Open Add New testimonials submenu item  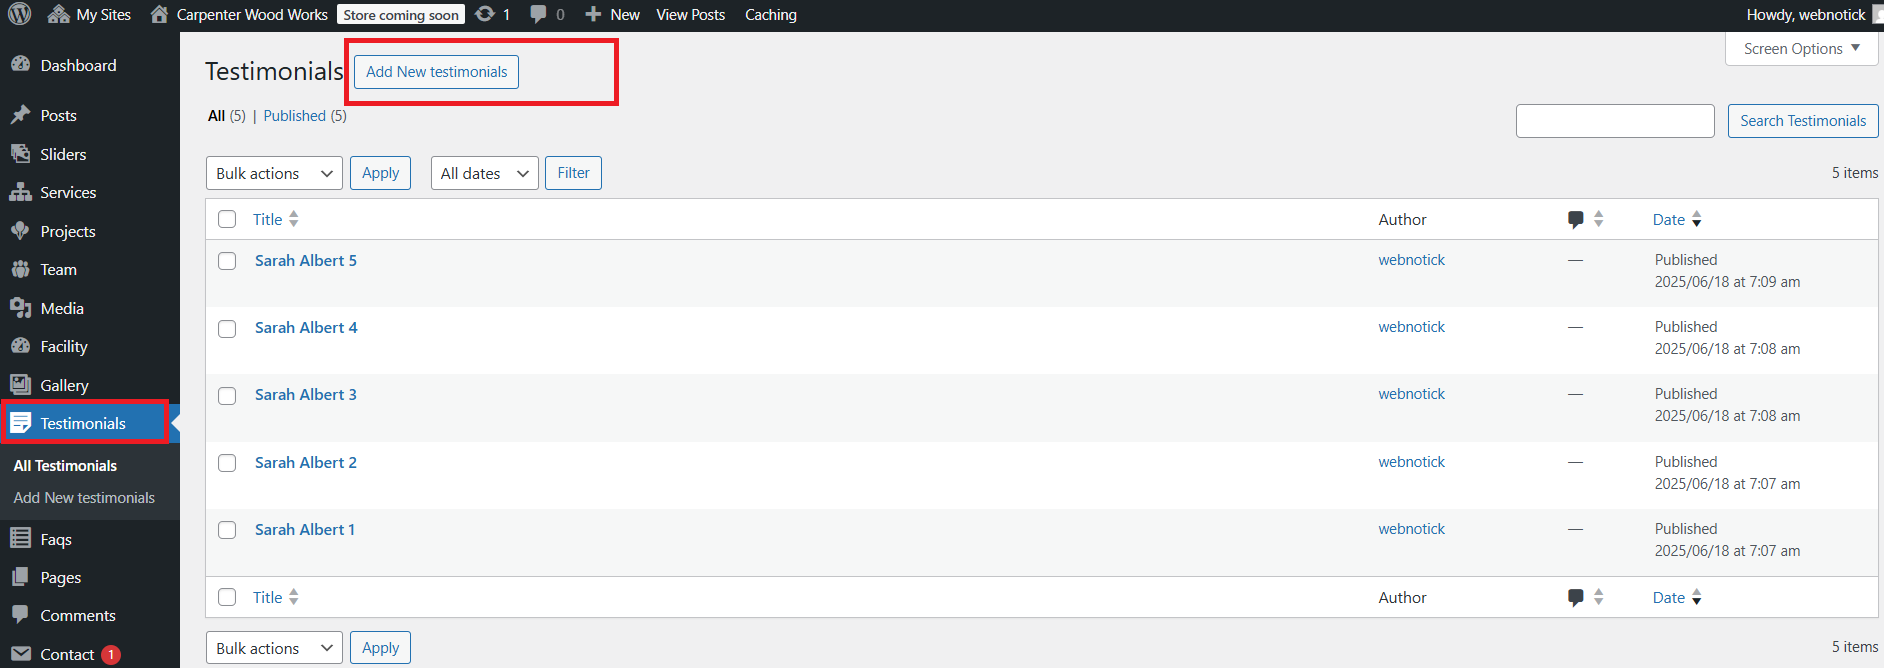[84, 498]
